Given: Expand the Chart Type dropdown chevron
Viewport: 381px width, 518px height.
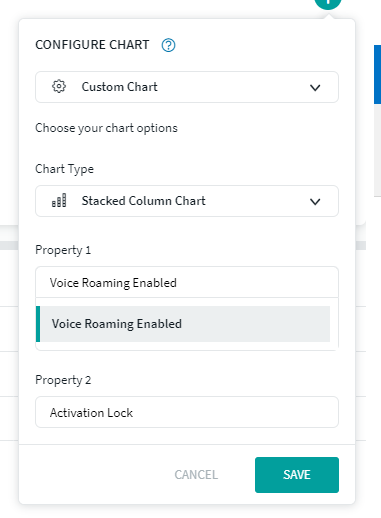Looking at the screenshot, I should [x=315, y=202].
